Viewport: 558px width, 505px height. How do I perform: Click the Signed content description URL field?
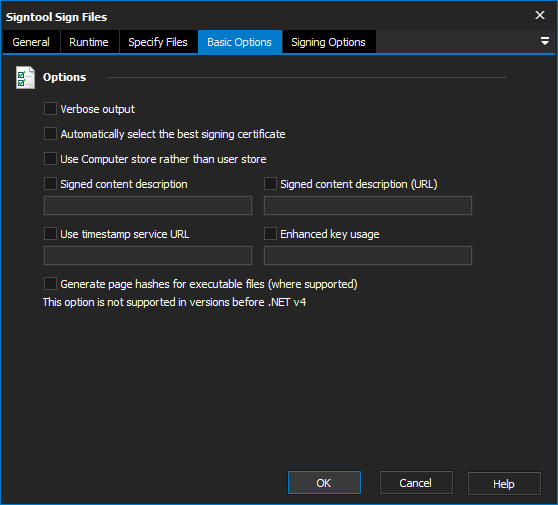368,205
